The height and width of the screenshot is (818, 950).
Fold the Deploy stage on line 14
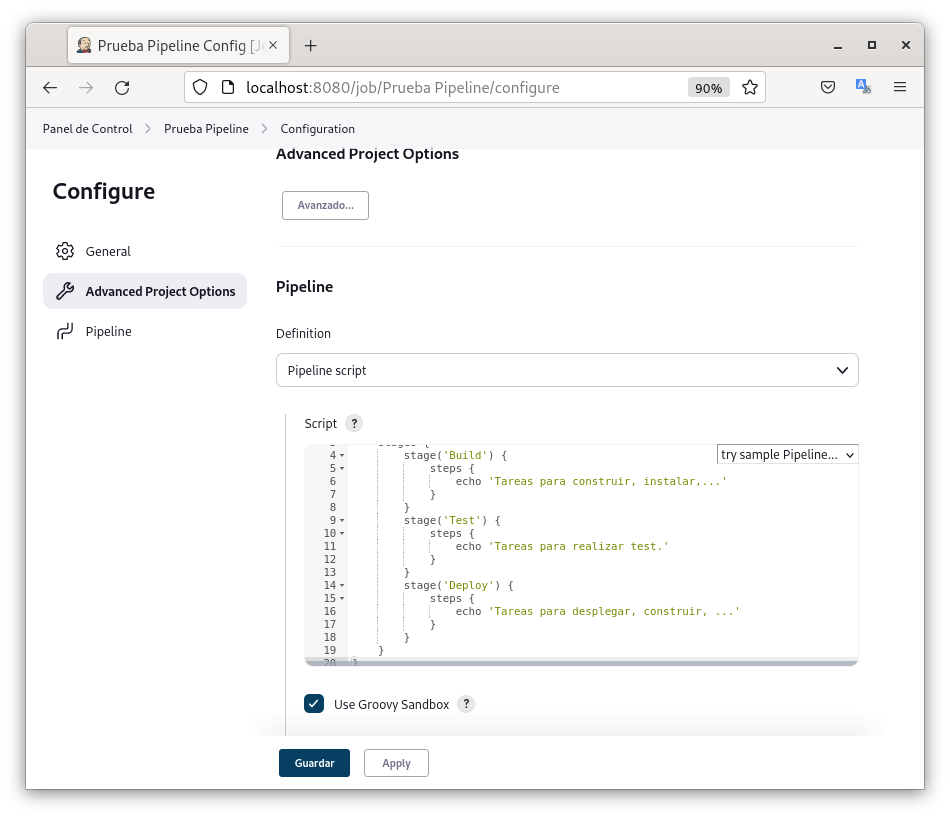coord(342,586)
